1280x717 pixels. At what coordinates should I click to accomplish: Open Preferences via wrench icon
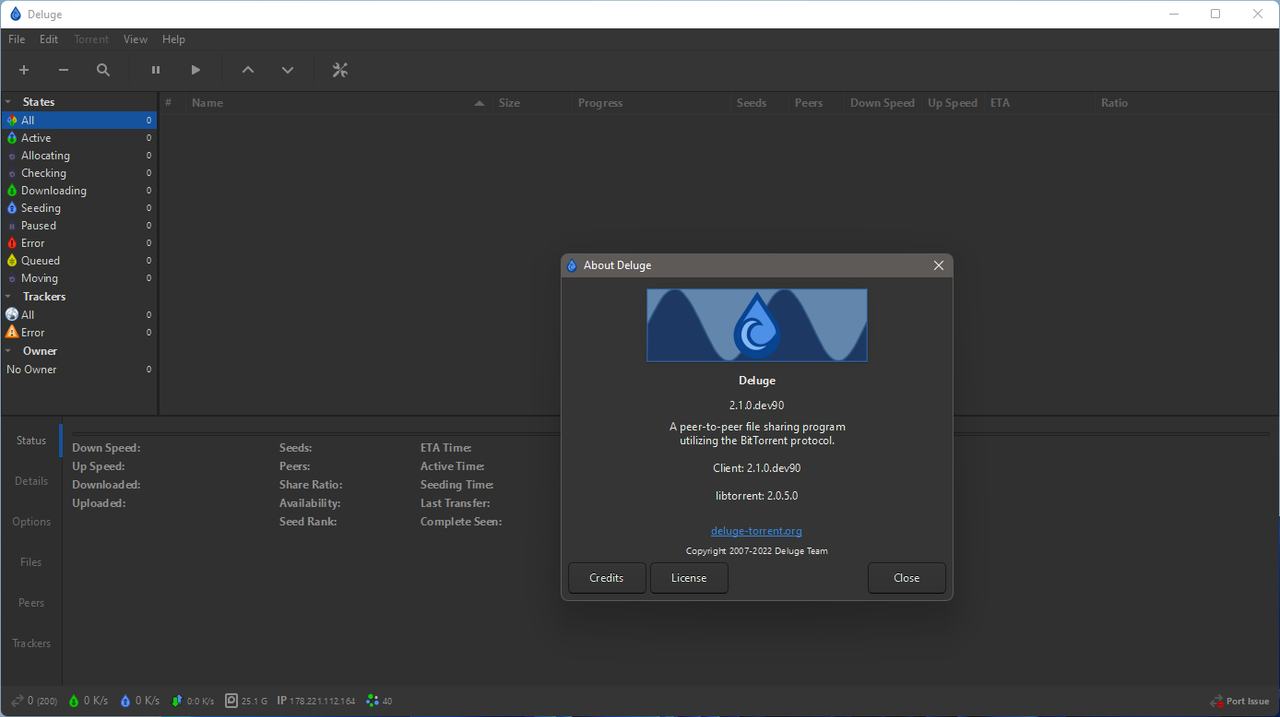click(x=340, y=70)
